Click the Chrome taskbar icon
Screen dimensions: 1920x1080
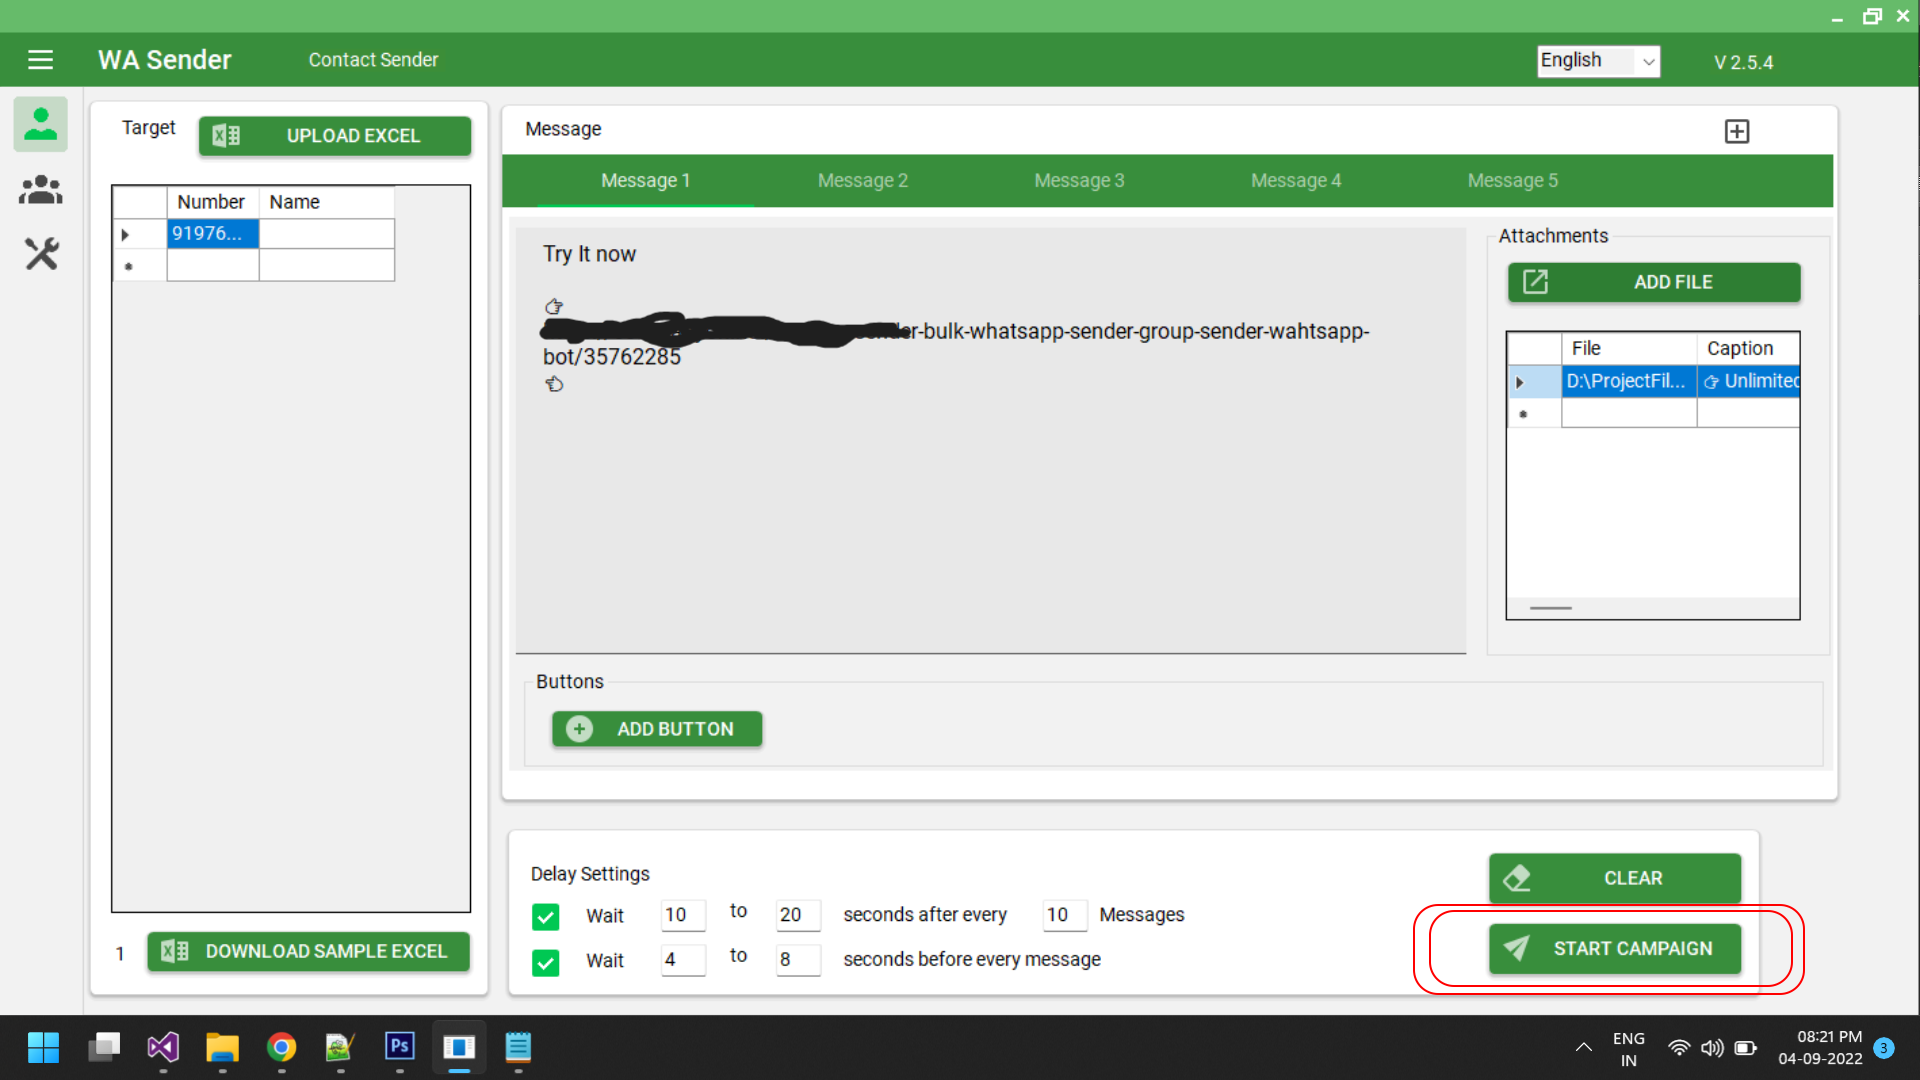pos(281,1047)
